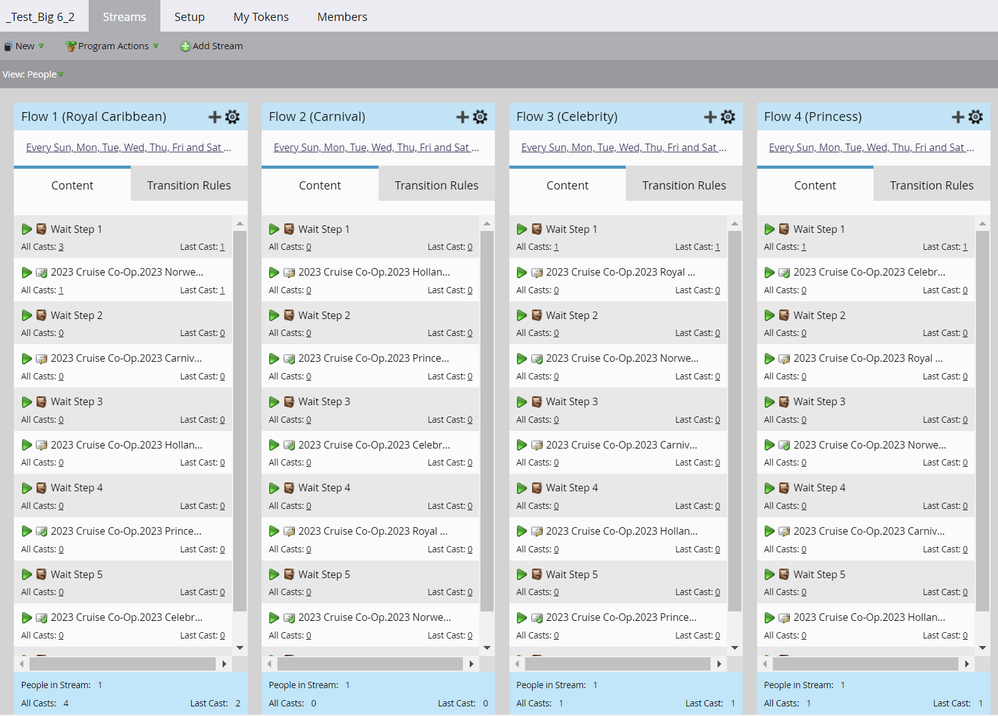Toggle green activation arrow for Wait Step 1 in Flow 1
The height and width of the screenshot is (716, 998).
tap(27, 229)
